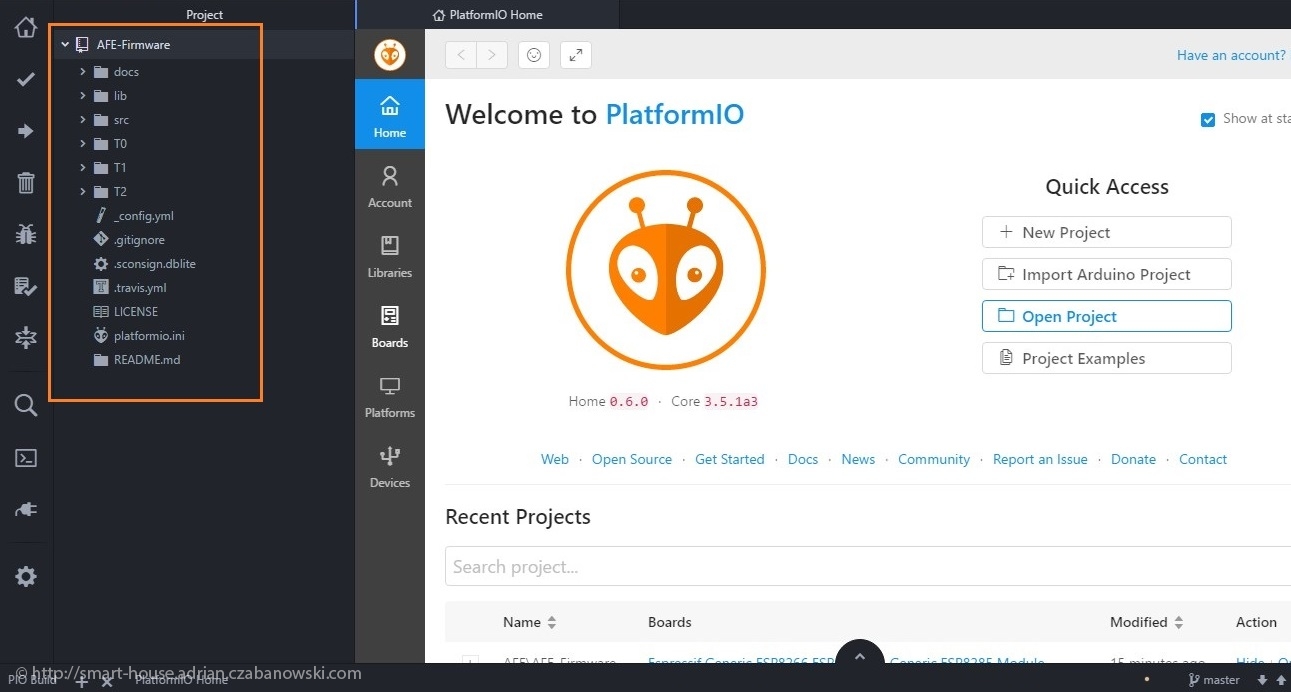Image resolution: width=1291 pixels, height=692 pixels.
Task: Open the Open Source link
Action: [x=632, y=459]
